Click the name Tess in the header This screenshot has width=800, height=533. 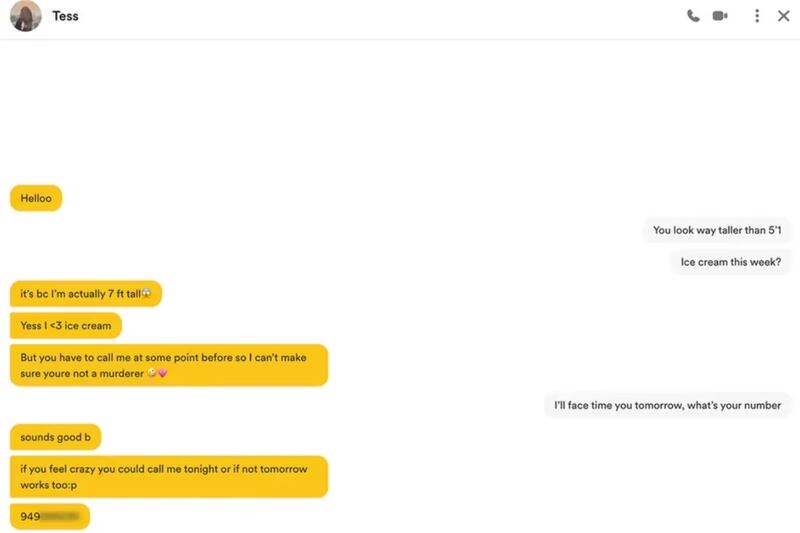[65, 16]
